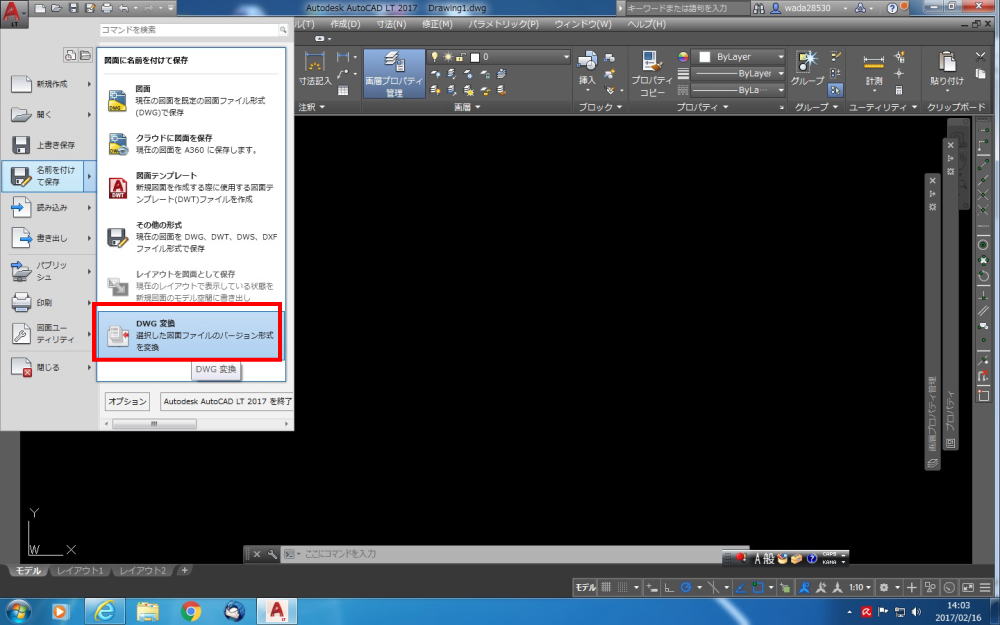The image size is (1000, 625).
Task: Switch to the レイアウト1 tab
Action: [79, 570]
